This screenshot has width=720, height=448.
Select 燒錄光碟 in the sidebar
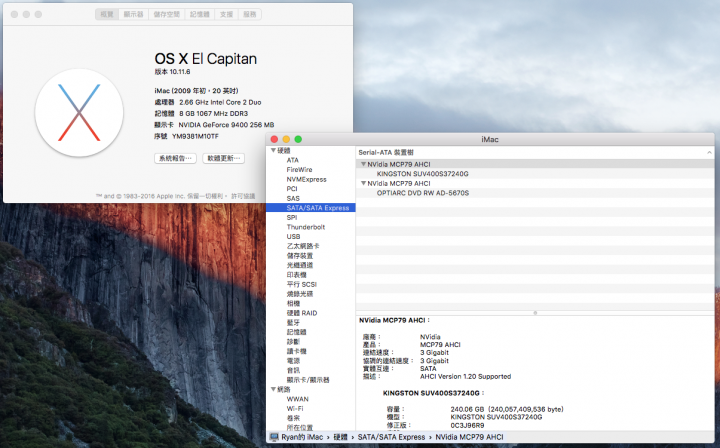point(300,294)
